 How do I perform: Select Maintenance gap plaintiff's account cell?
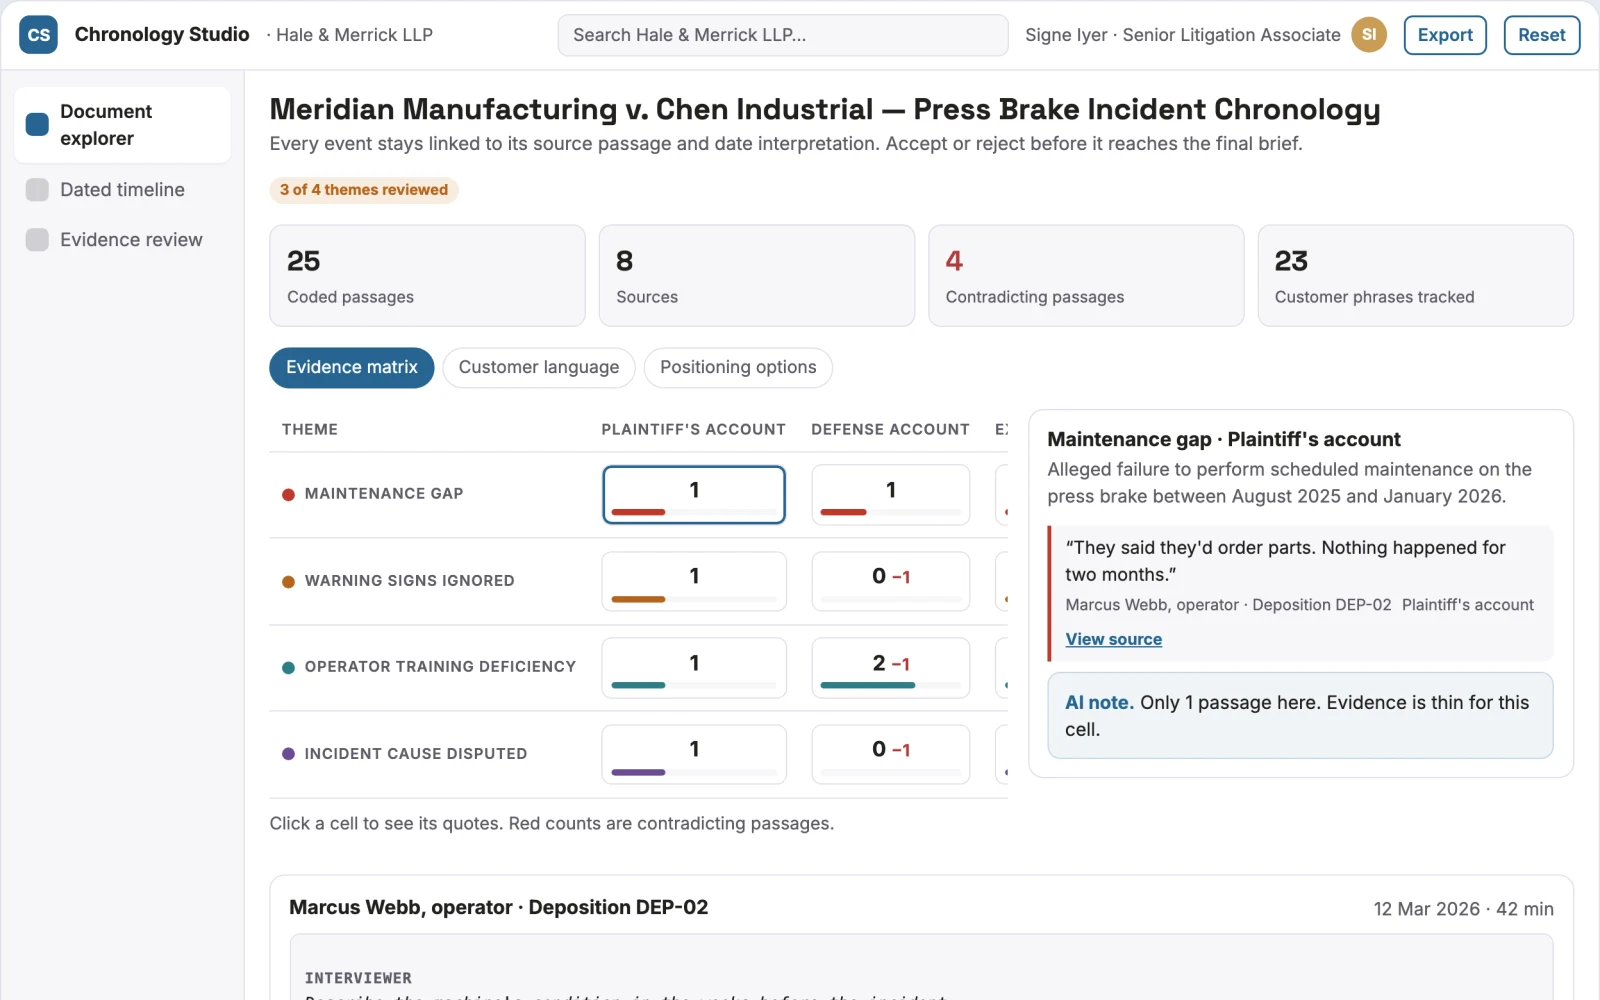694,495
